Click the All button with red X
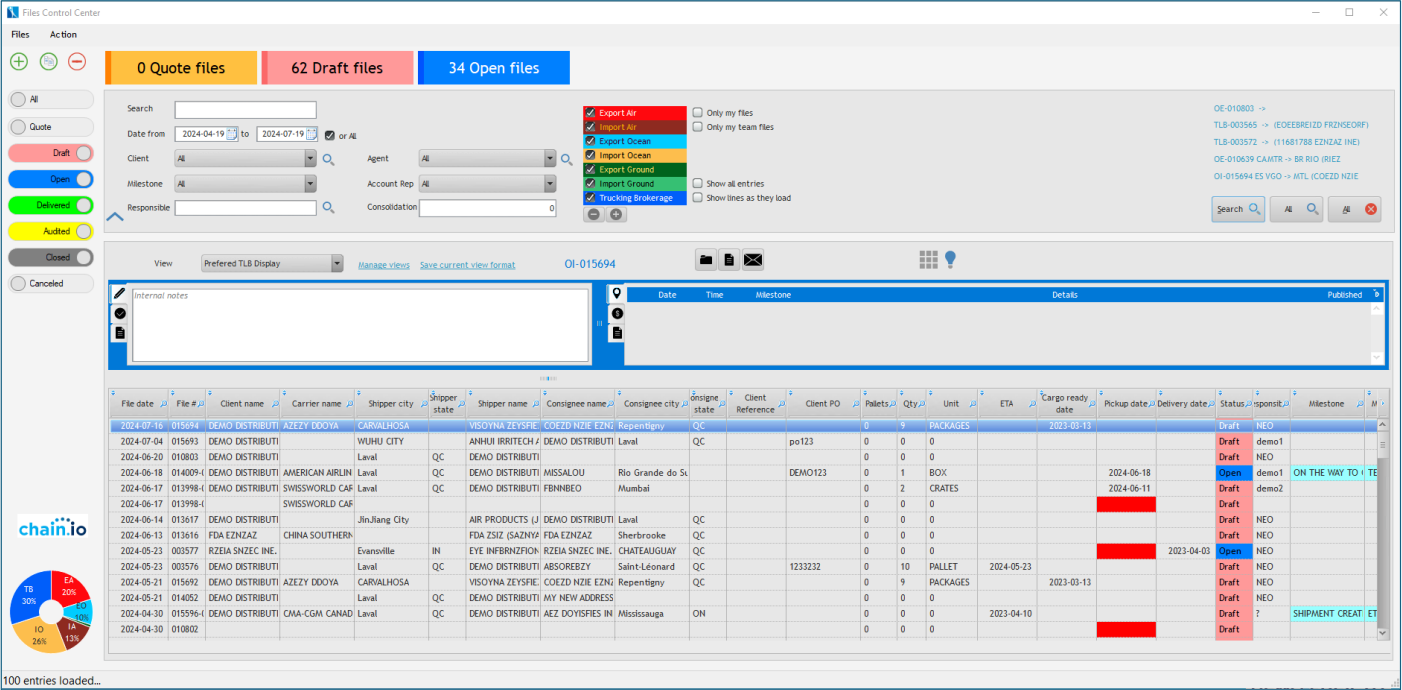 click(1355, 209)
